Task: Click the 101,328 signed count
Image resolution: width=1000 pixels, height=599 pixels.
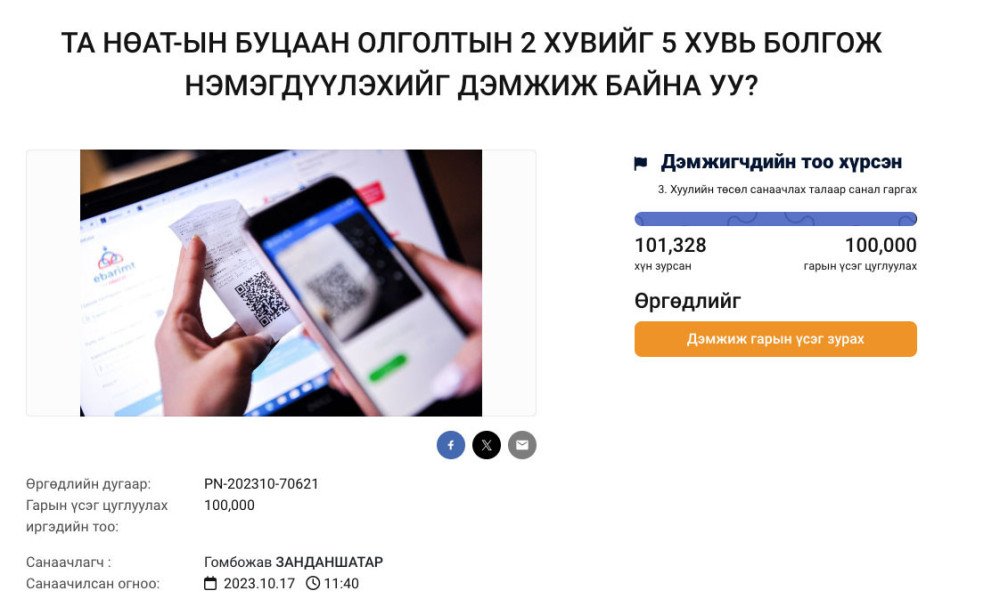Action: click(670, 245)
